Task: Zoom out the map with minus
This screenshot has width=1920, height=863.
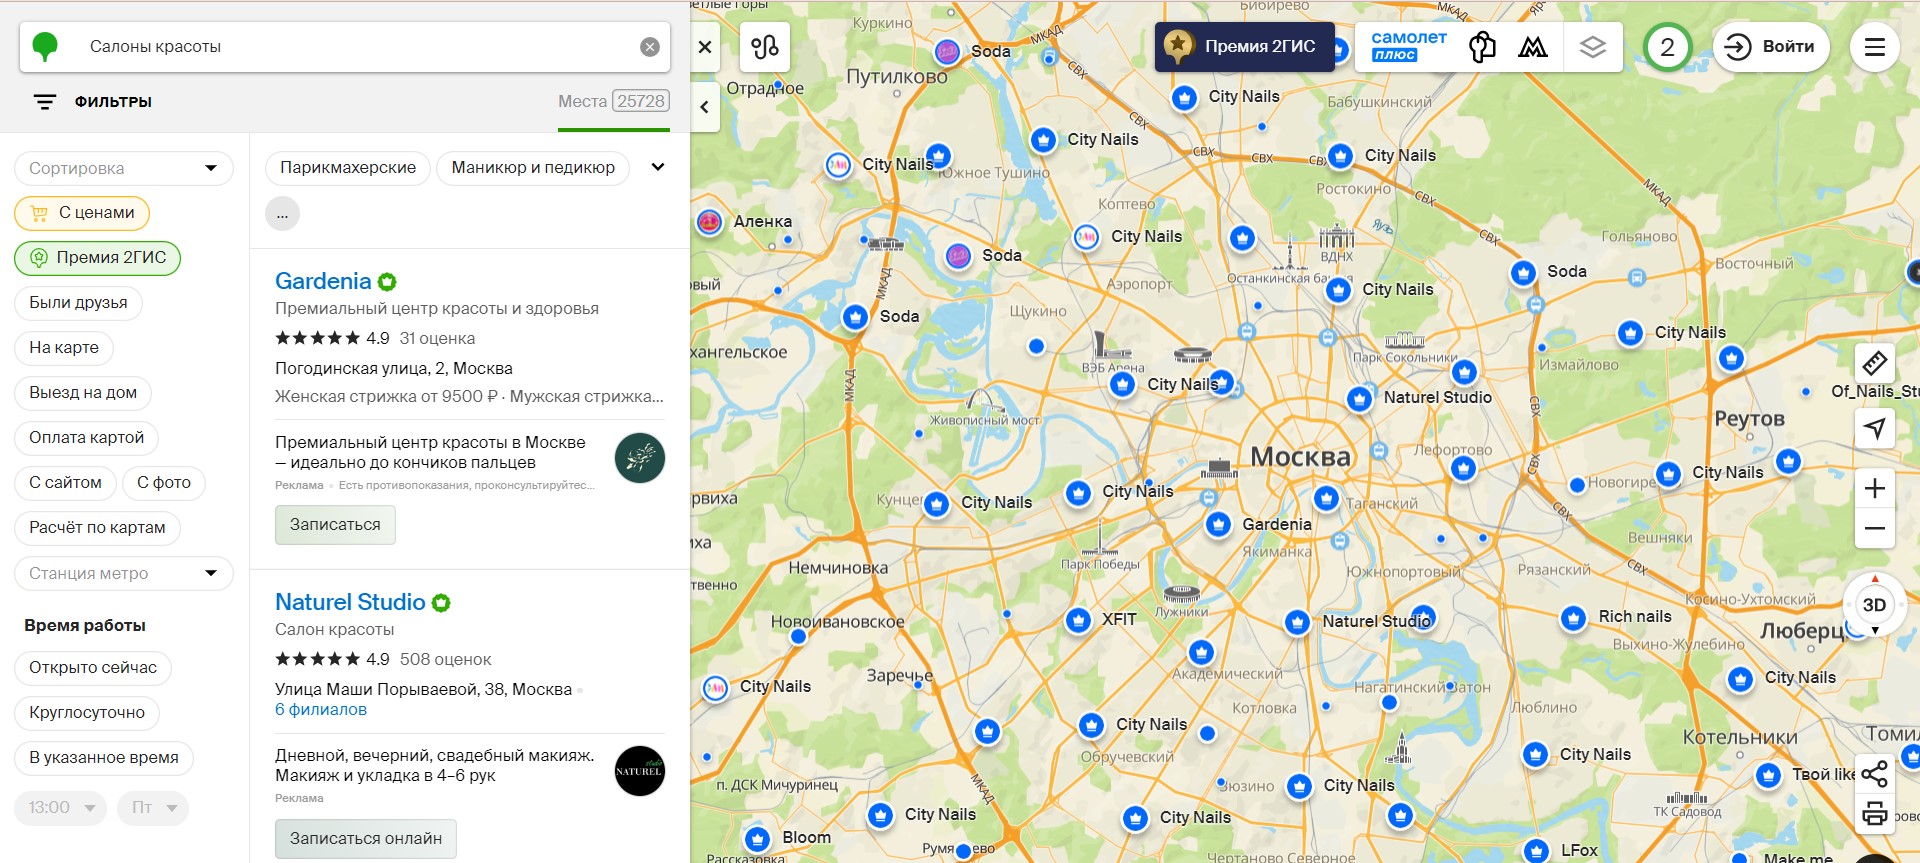Action: point(1875,528)
